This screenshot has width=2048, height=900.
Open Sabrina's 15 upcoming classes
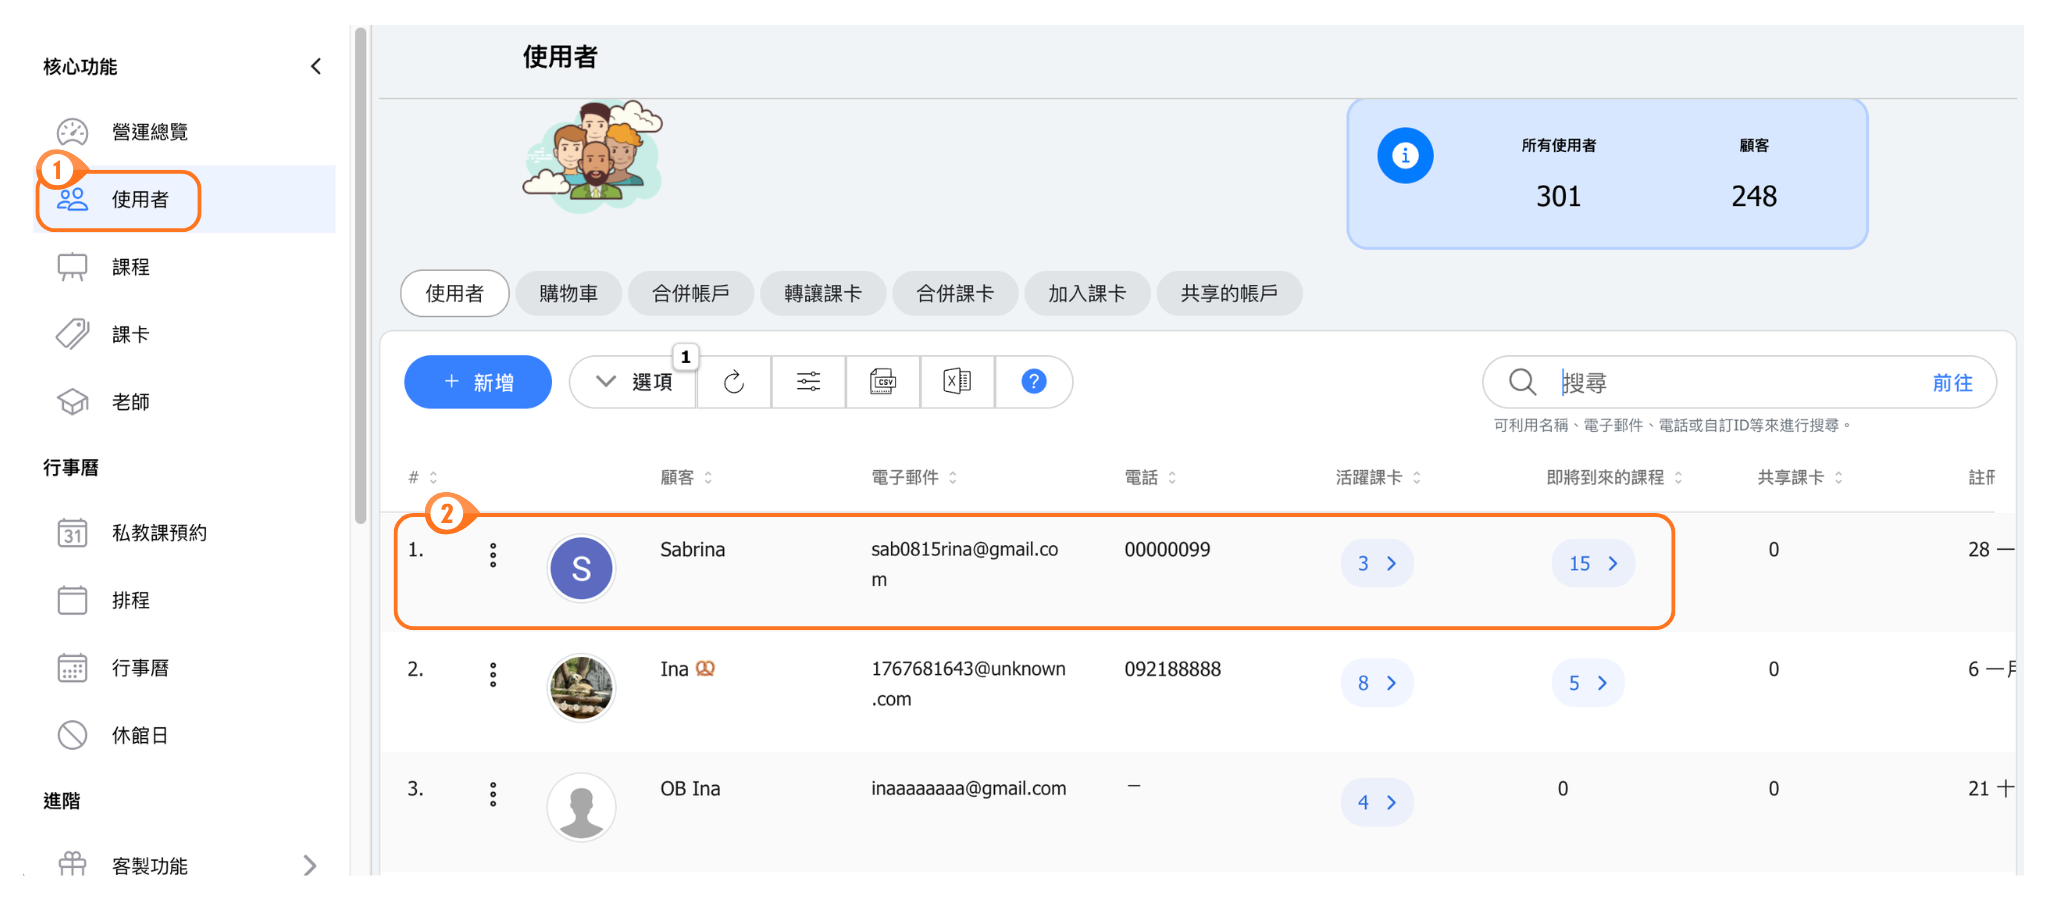[x=1593, y=564]
